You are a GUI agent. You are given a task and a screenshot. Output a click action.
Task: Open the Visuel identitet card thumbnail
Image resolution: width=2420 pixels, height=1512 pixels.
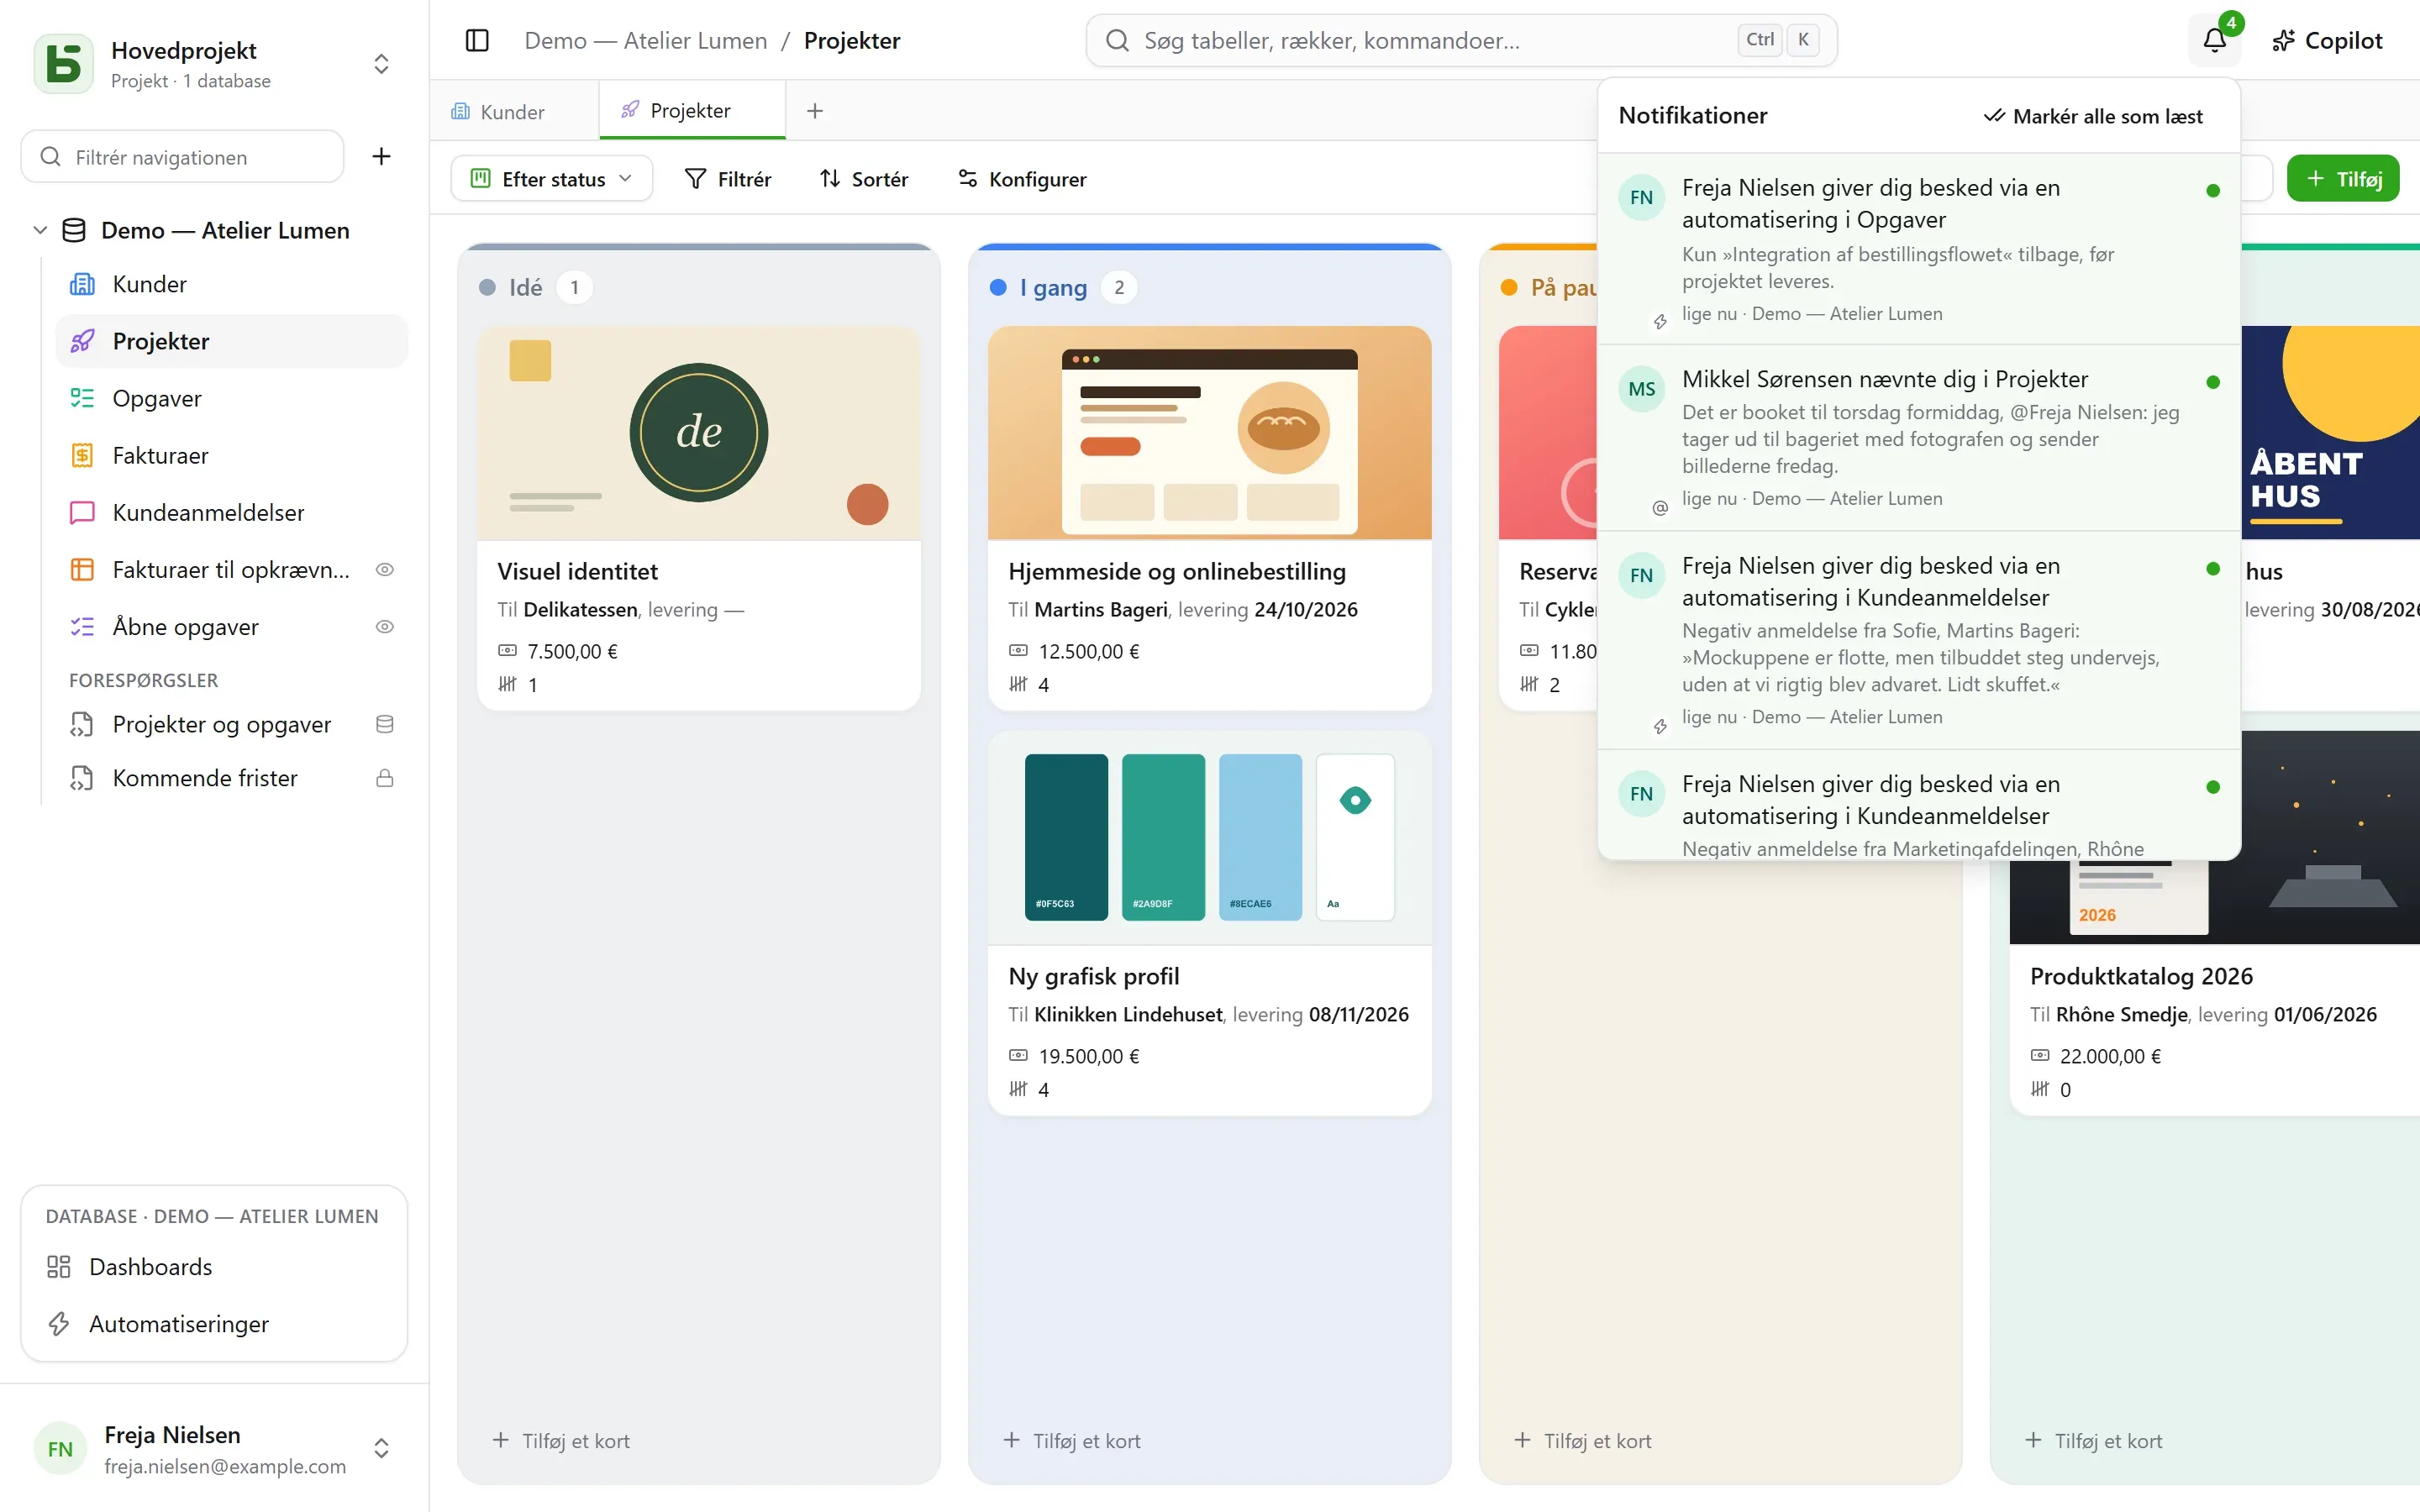[x=698, y=432]
